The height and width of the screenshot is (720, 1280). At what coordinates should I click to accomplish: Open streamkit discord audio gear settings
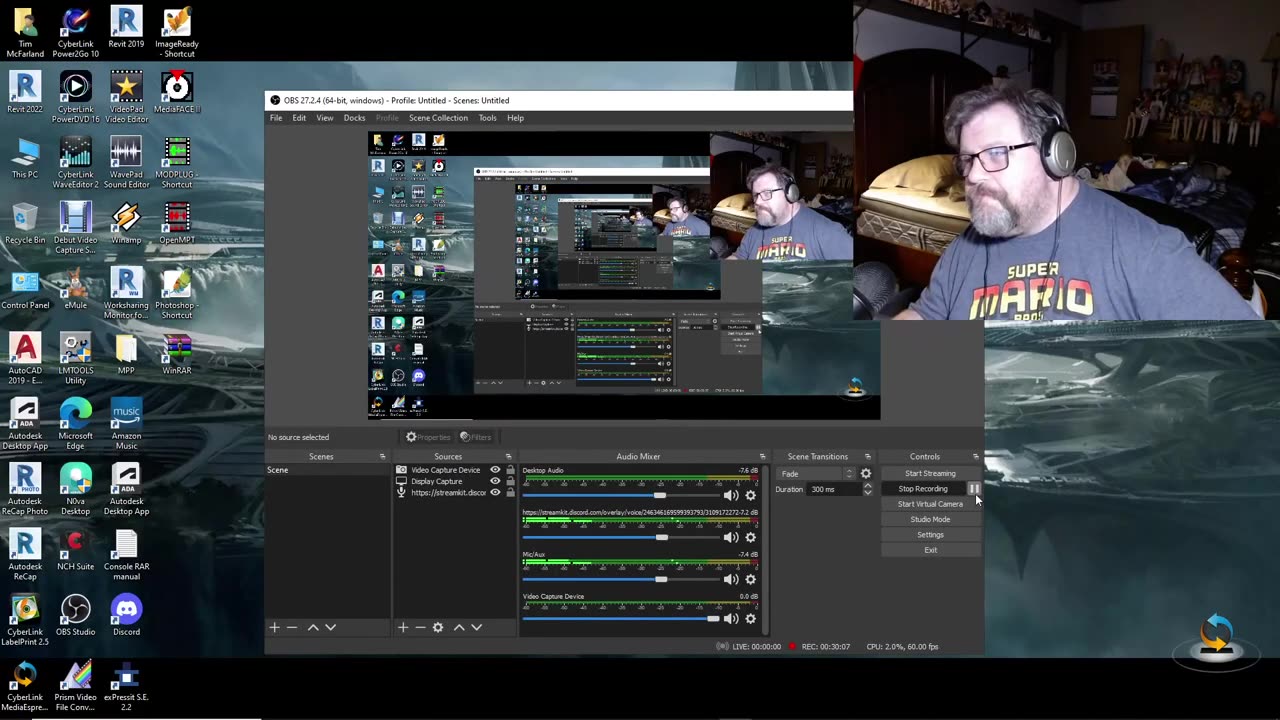click(751, 537)
